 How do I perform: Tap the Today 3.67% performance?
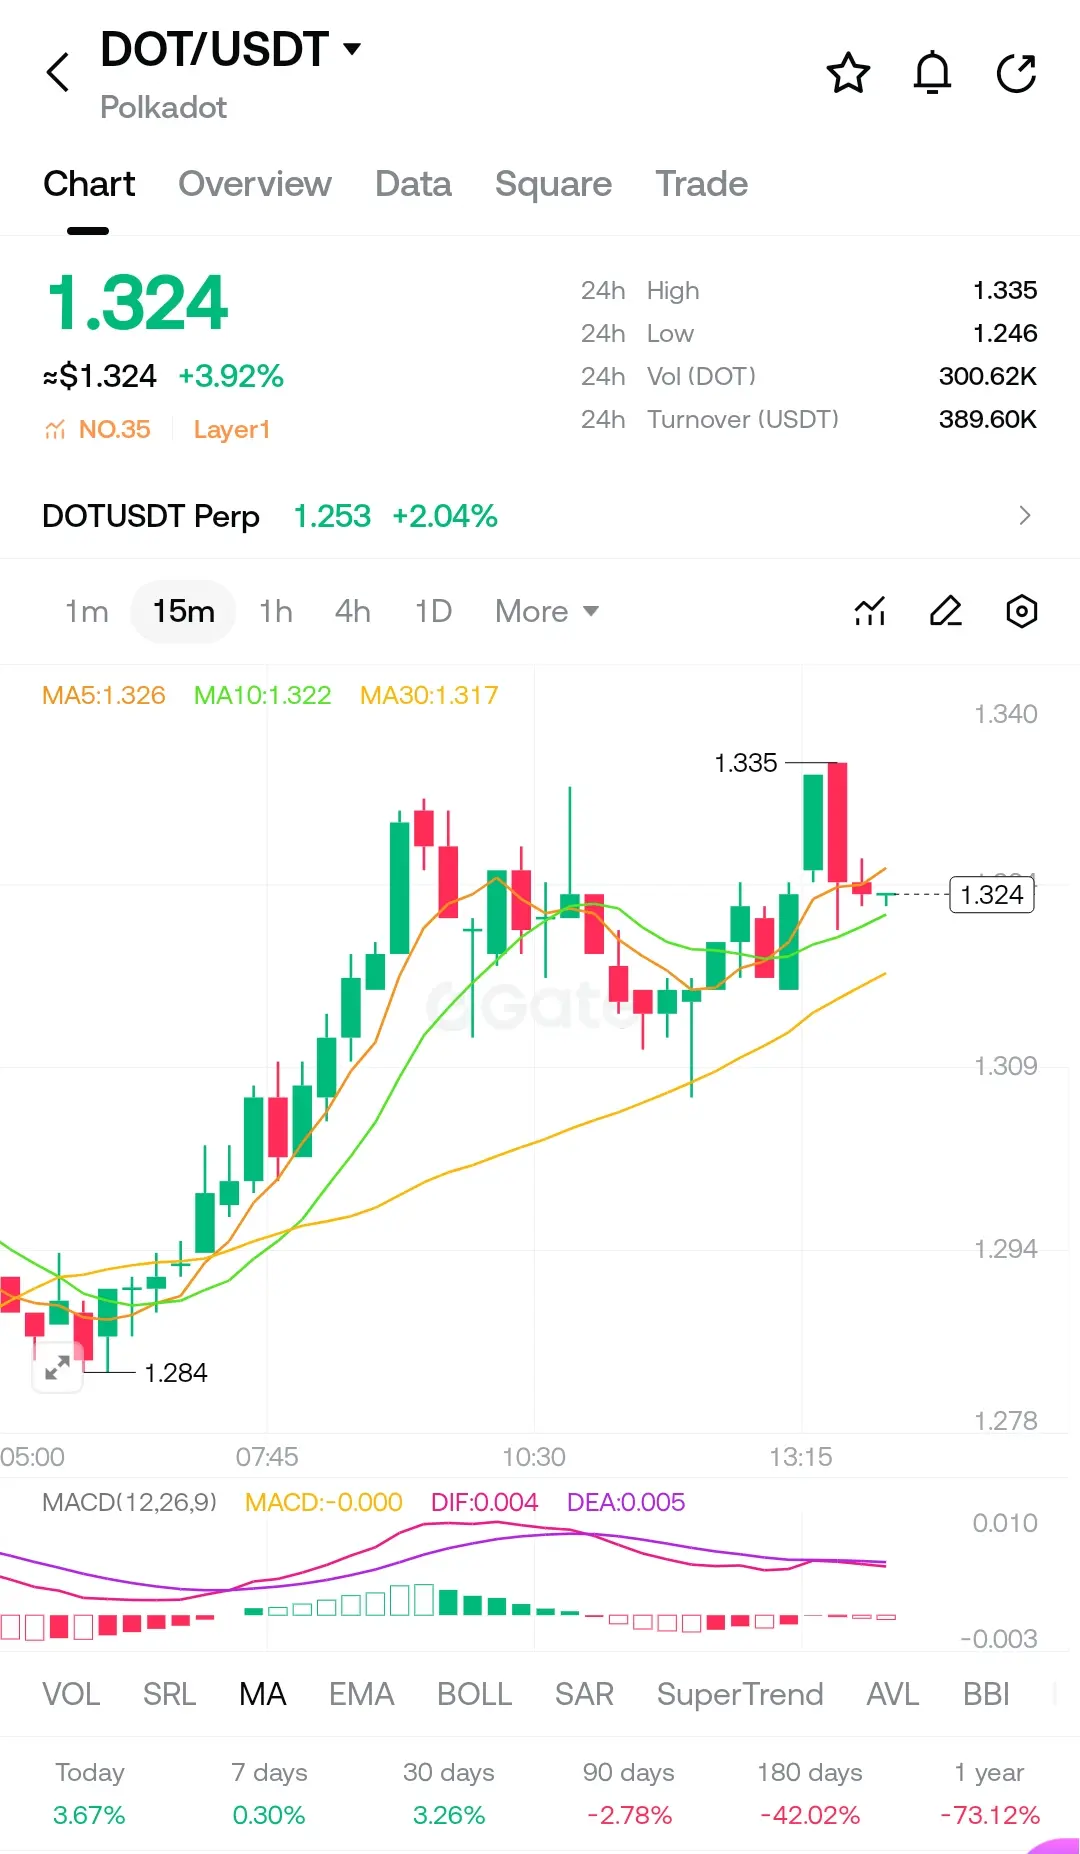coord(89,1794)
